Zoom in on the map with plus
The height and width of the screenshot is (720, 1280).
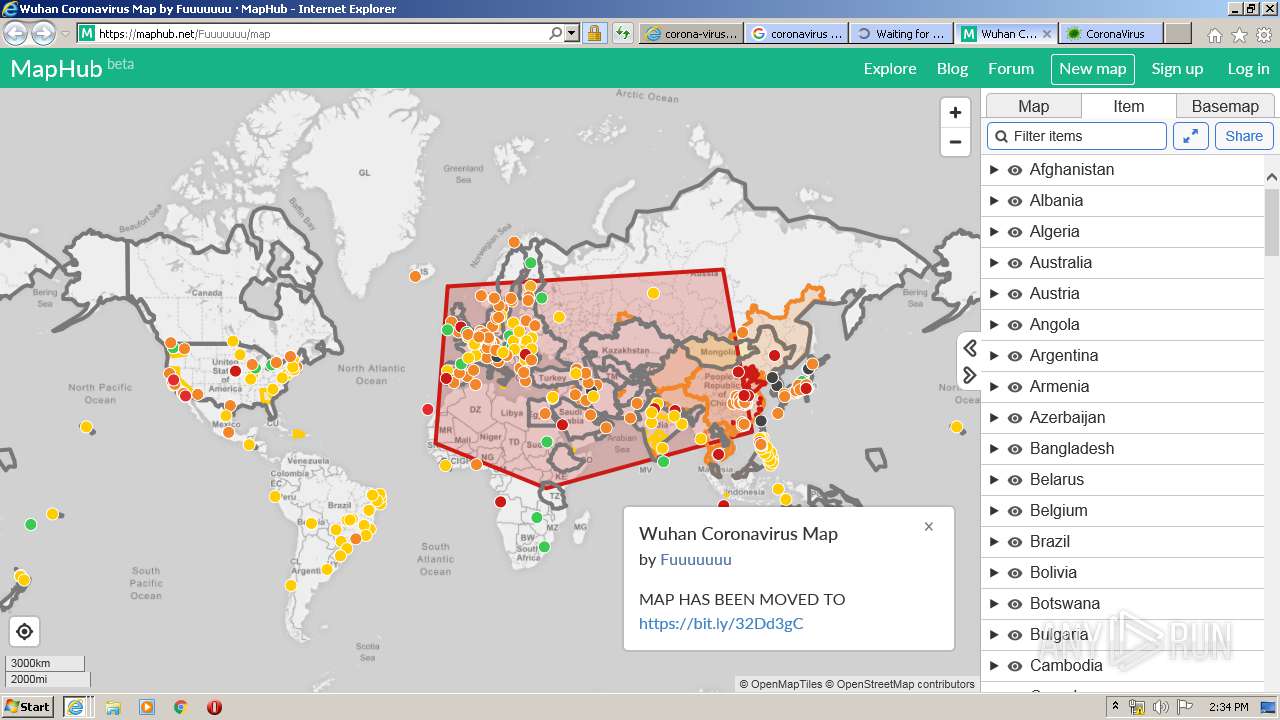pyautogui.click(x=955, y=112)
